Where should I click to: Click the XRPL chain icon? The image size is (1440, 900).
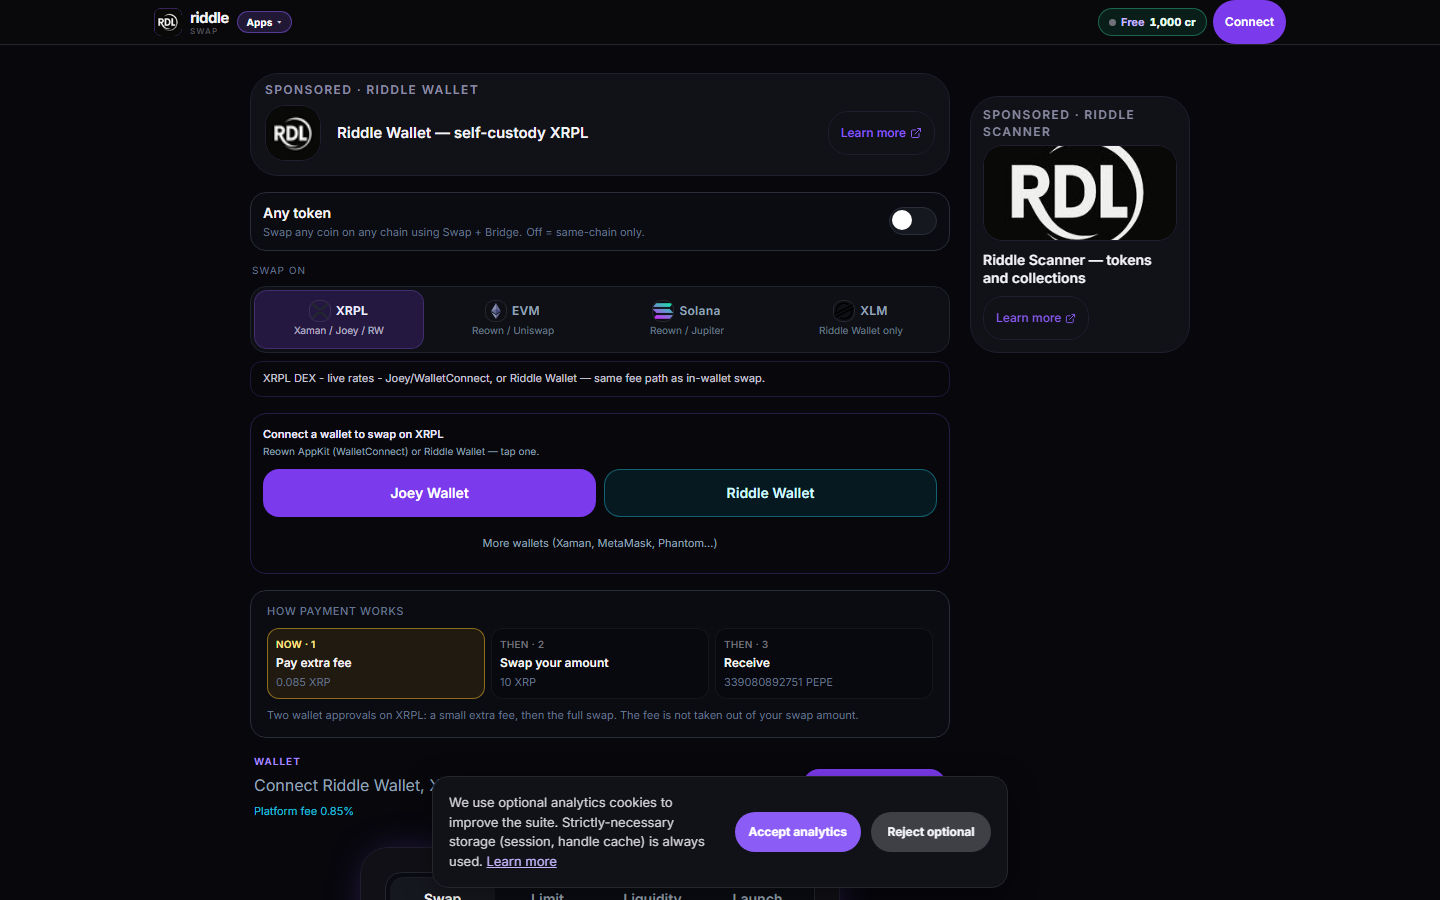319,311
